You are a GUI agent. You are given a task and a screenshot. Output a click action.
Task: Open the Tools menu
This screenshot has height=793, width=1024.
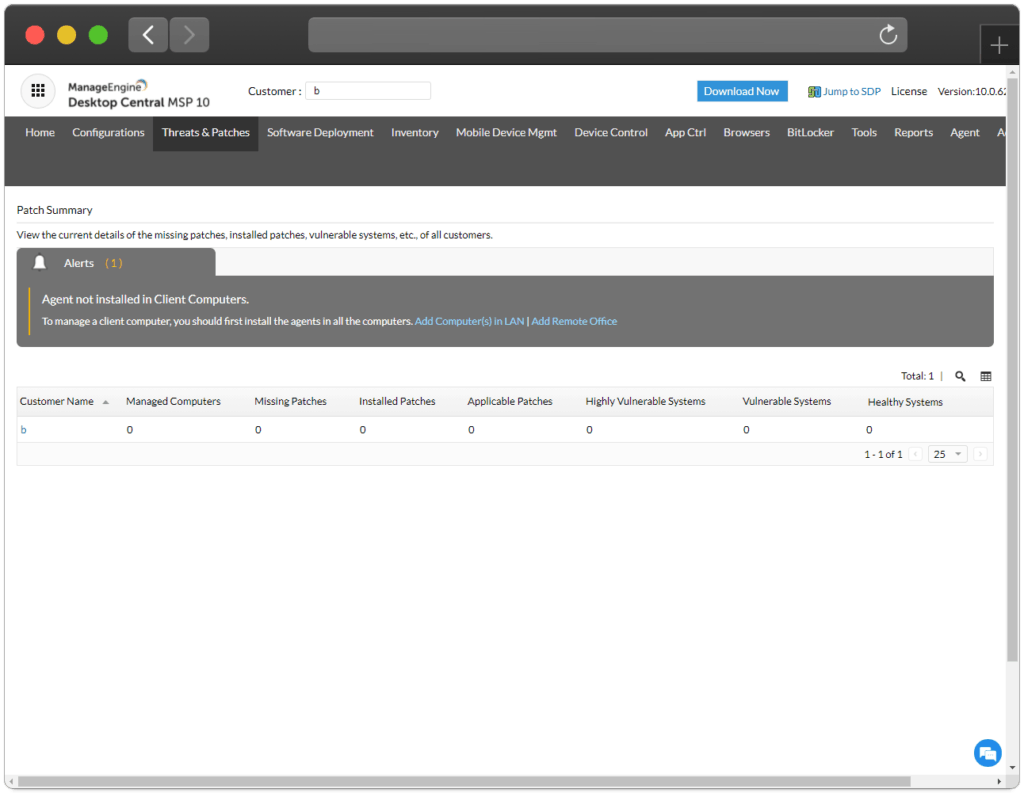864,133
